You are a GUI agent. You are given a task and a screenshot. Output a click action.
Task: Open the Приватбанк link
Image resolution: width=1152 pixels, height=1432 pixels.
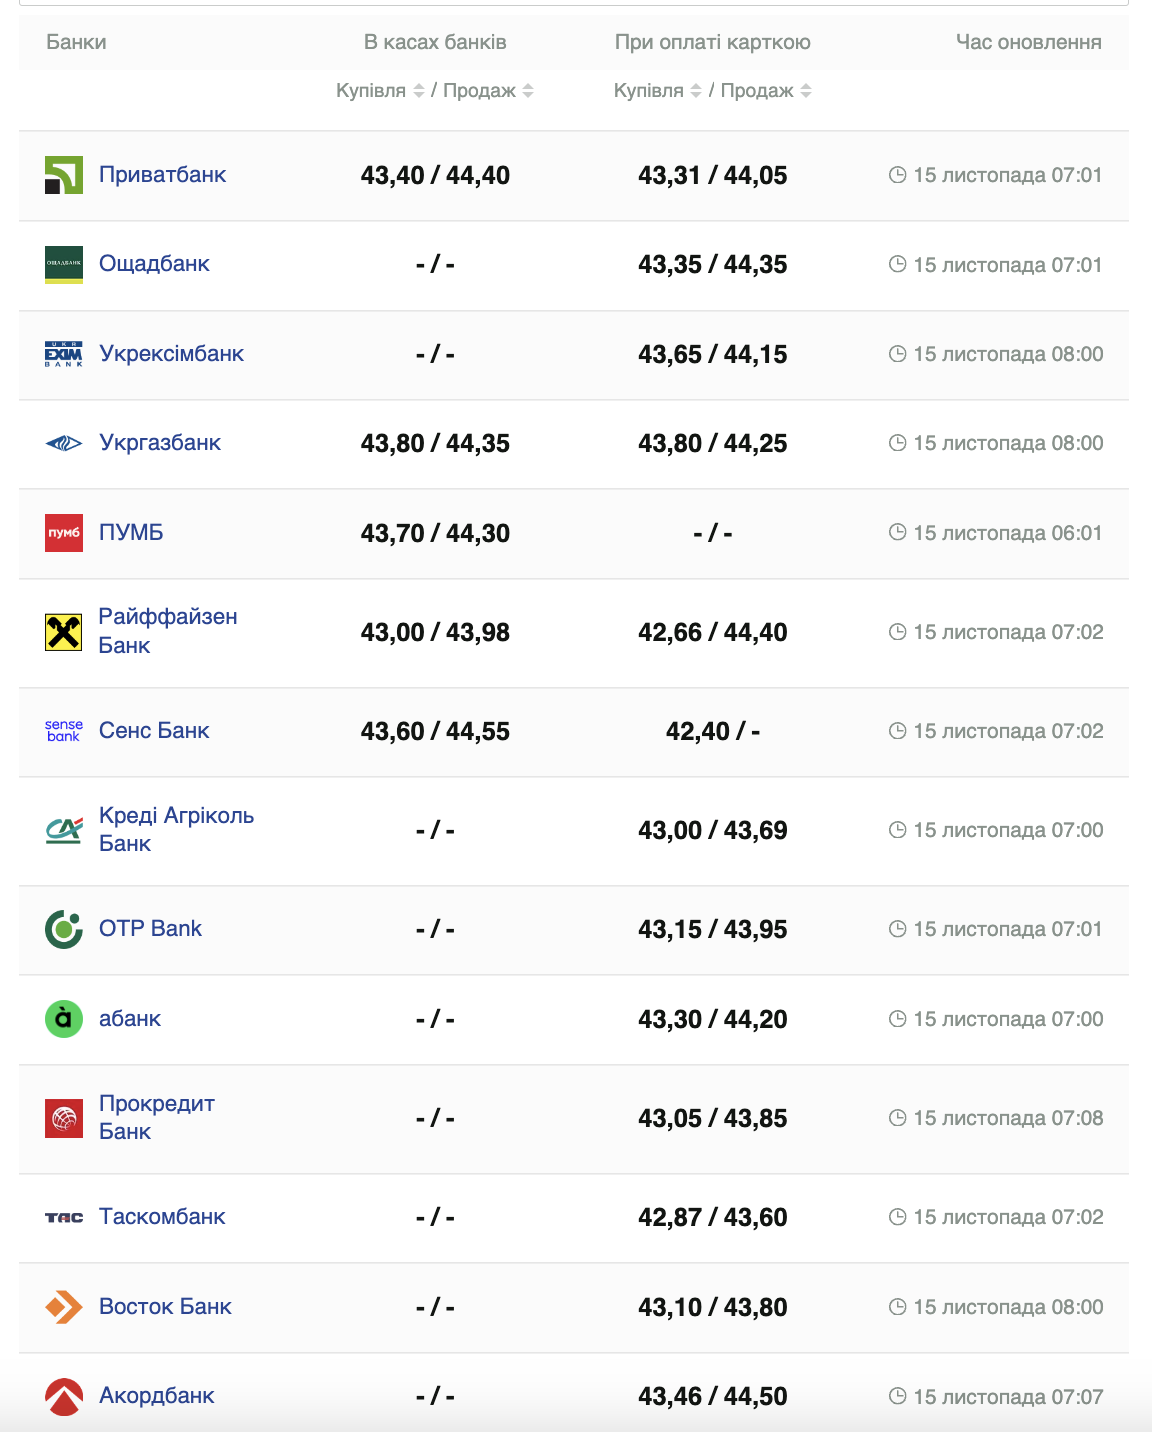(x=162, y=175)
